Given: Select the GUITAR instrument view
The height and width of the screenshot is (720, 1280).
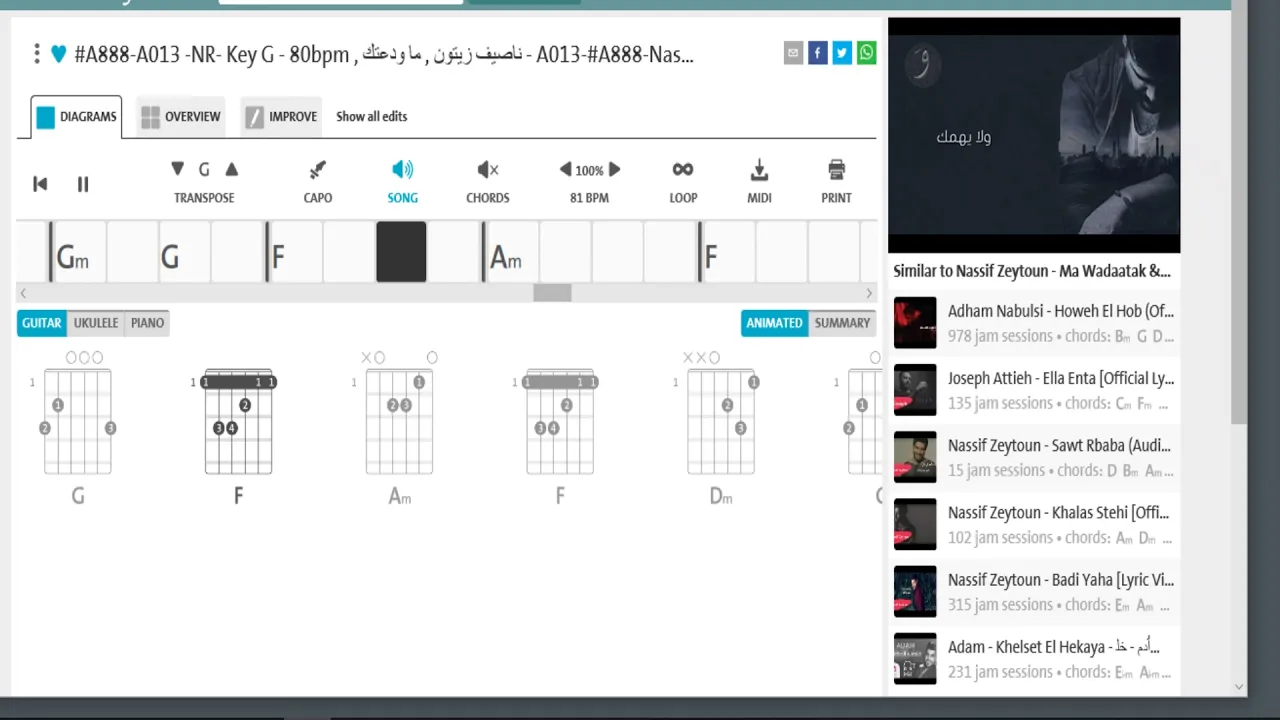Looking at the screenshot, I should tap(42, 323).
